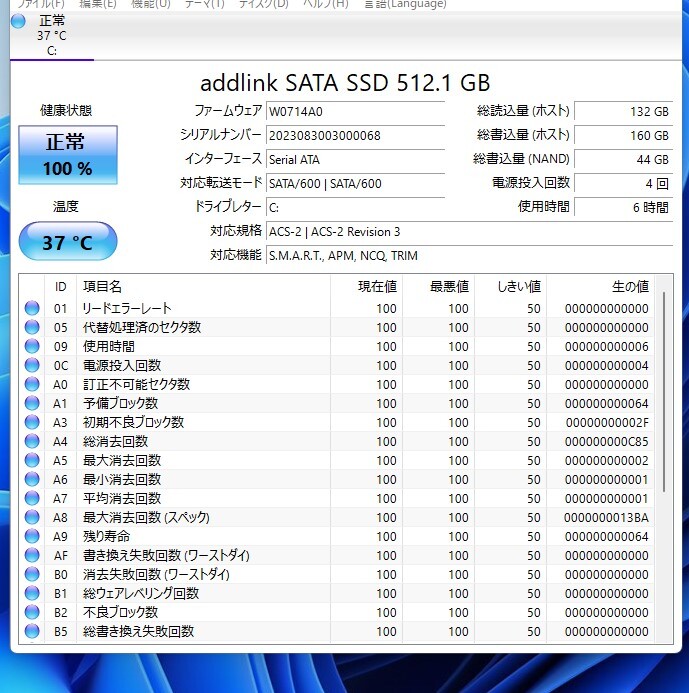Click the 37 °C temperature button
This screenshot has width=689, height=693.
(x=68, y=242)
